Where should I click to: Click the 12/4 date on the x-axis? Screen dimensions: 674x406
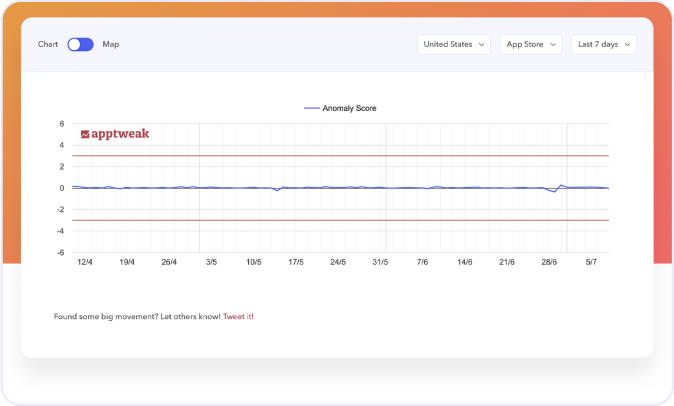pyautogui.click(x=85, y=262)
